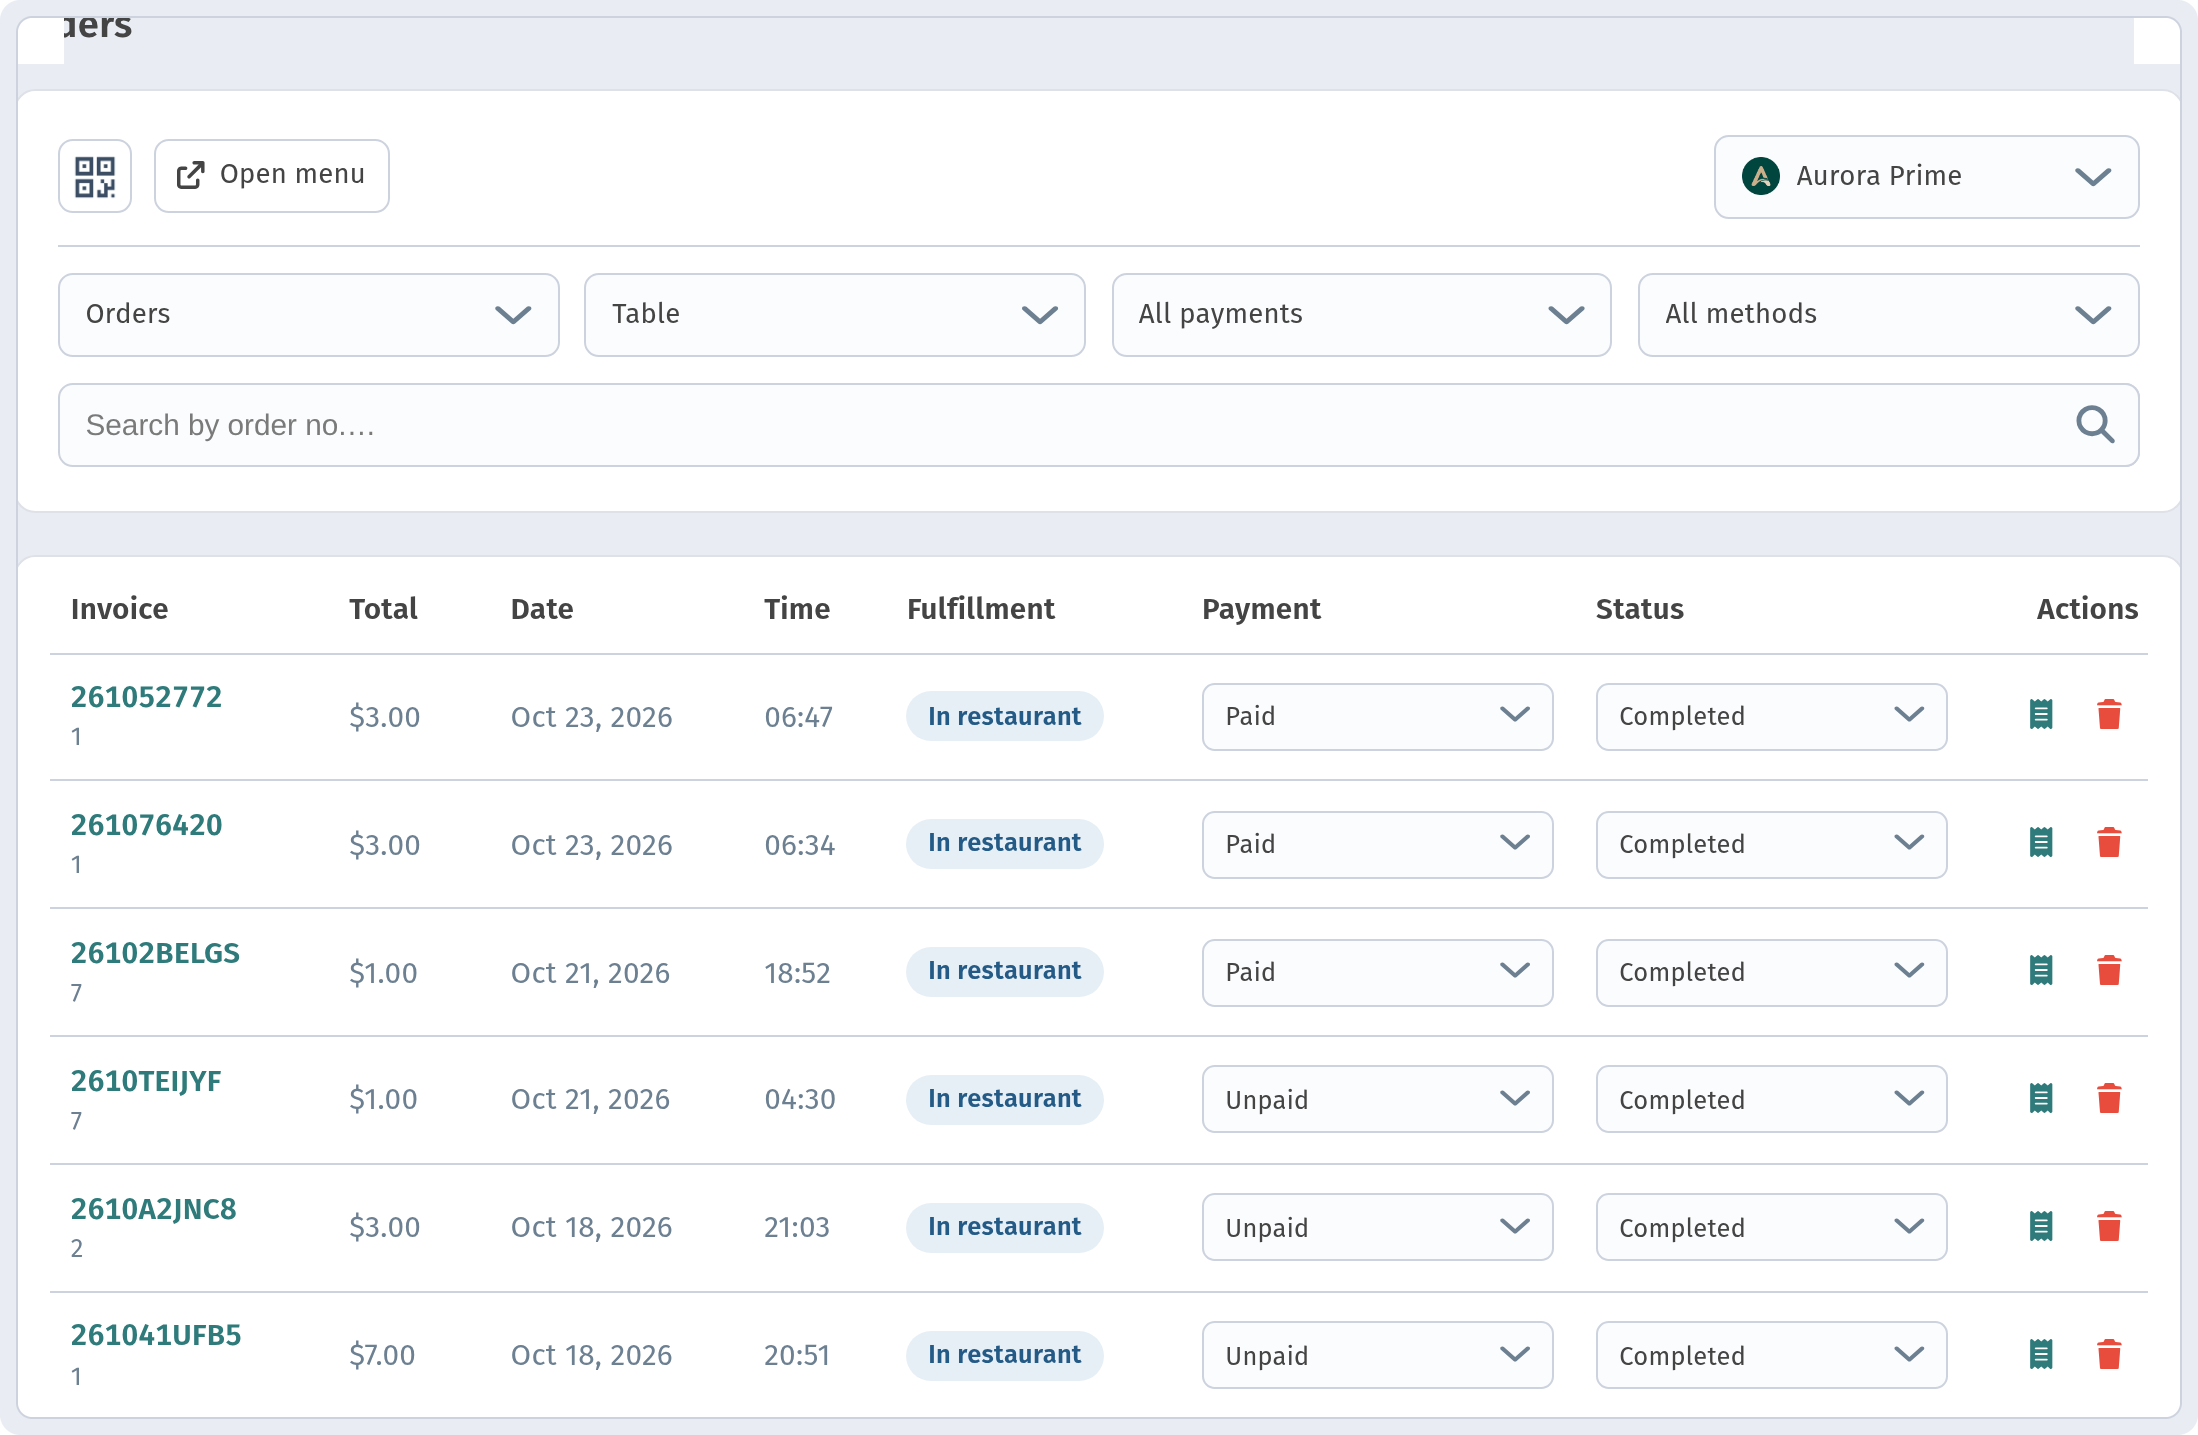Delete order 2610TEIJYF with trash icon
Image resolution: width=2198 pixels, height=1435 pixels.
click(x=2109, y=1099)
